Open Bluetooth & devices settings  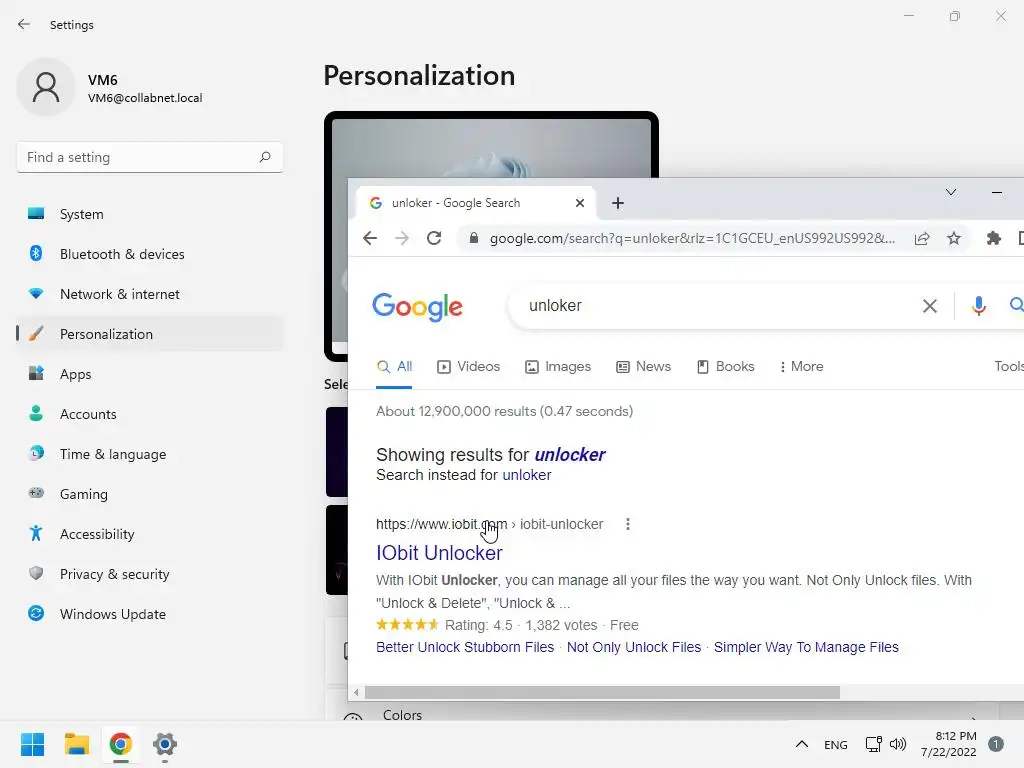150,254
